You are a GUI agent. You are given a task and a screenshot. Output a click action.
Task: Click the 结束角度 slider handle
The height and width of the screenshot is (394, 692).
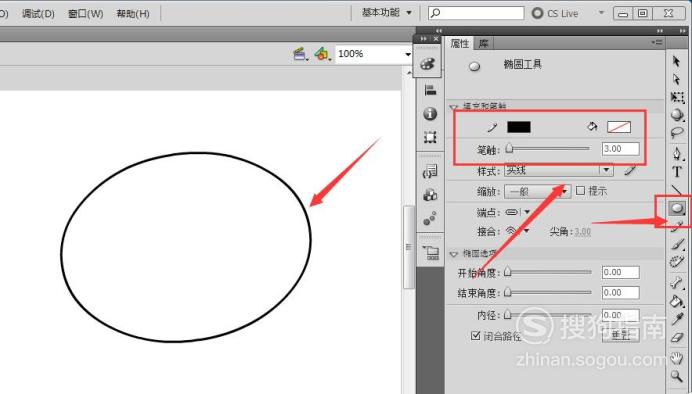(x=508, y=292)
